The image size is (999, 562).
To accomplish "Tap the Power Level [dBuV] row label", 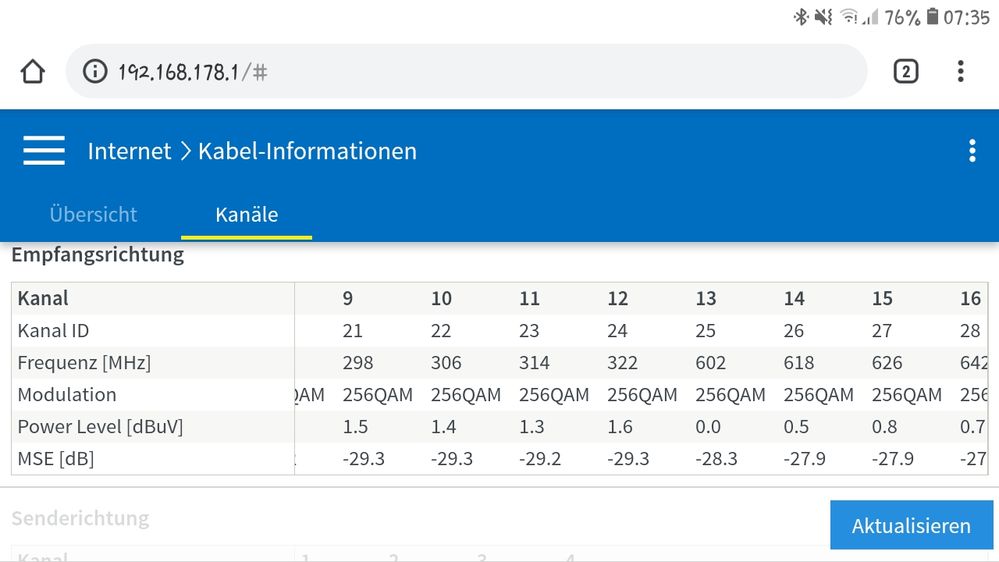I will (x=100, y=426).
